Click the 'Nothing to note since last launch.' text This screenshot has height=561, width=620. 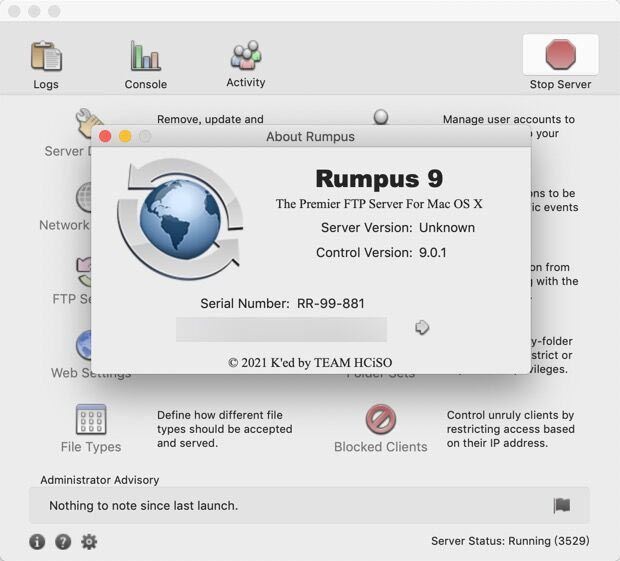pos(144,506)
